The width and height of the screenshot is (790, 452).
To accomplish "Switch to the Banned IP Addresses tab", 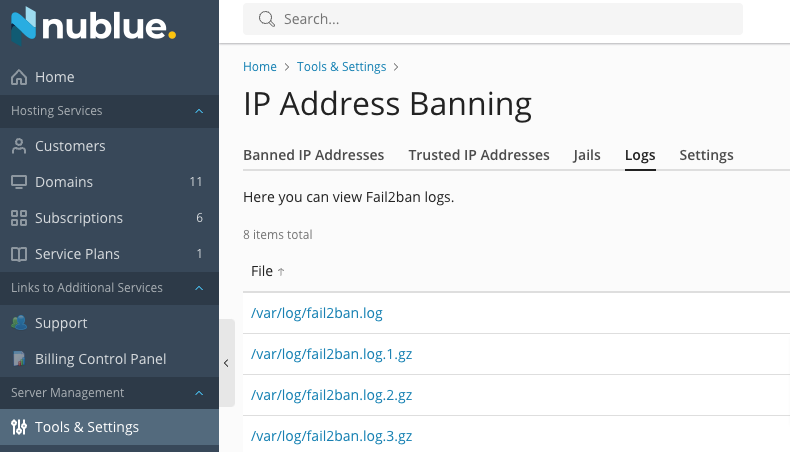I will pos(313,155).
